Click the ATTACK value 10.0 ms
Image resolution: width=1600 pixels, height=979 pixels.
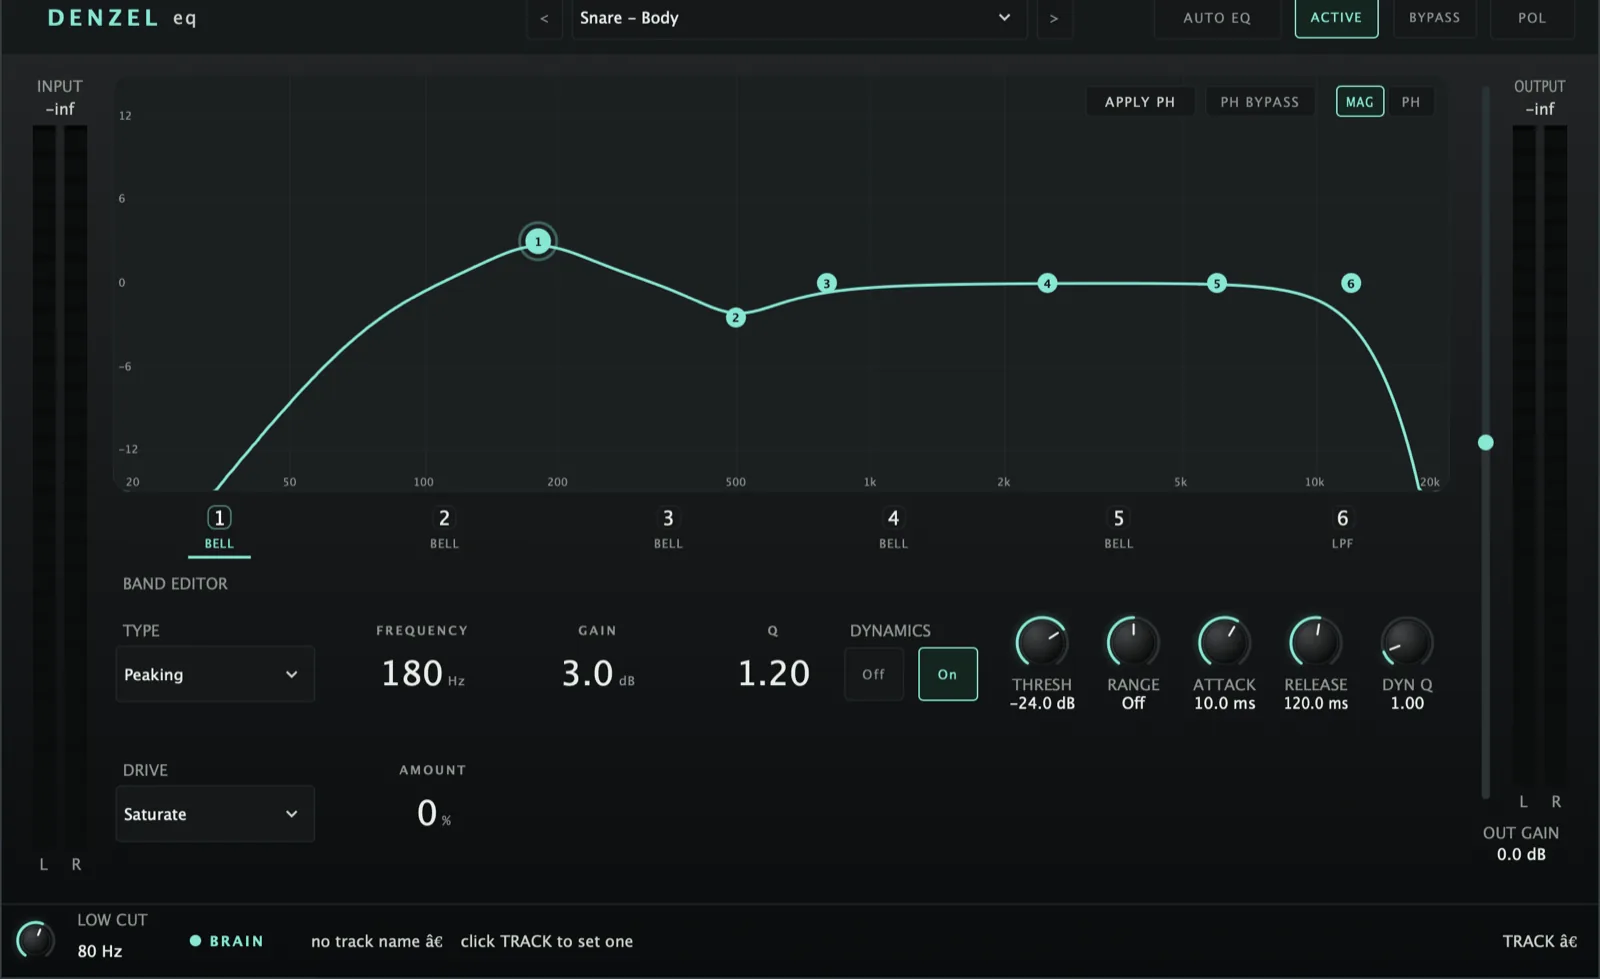click(1224, 703)
